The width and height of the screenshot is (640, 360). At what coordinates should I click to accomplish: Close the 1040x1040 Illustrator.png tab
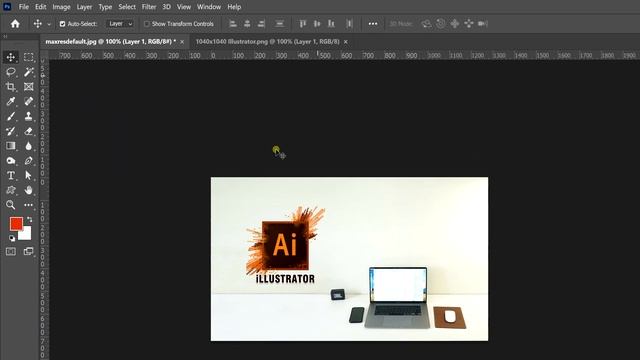pos(346,42)
